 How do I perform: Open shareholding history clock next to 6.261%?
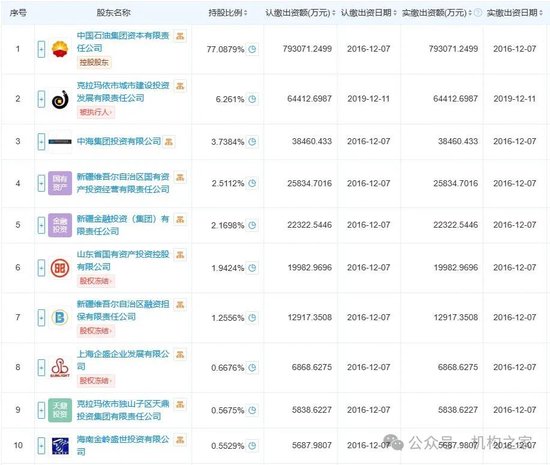252,99
